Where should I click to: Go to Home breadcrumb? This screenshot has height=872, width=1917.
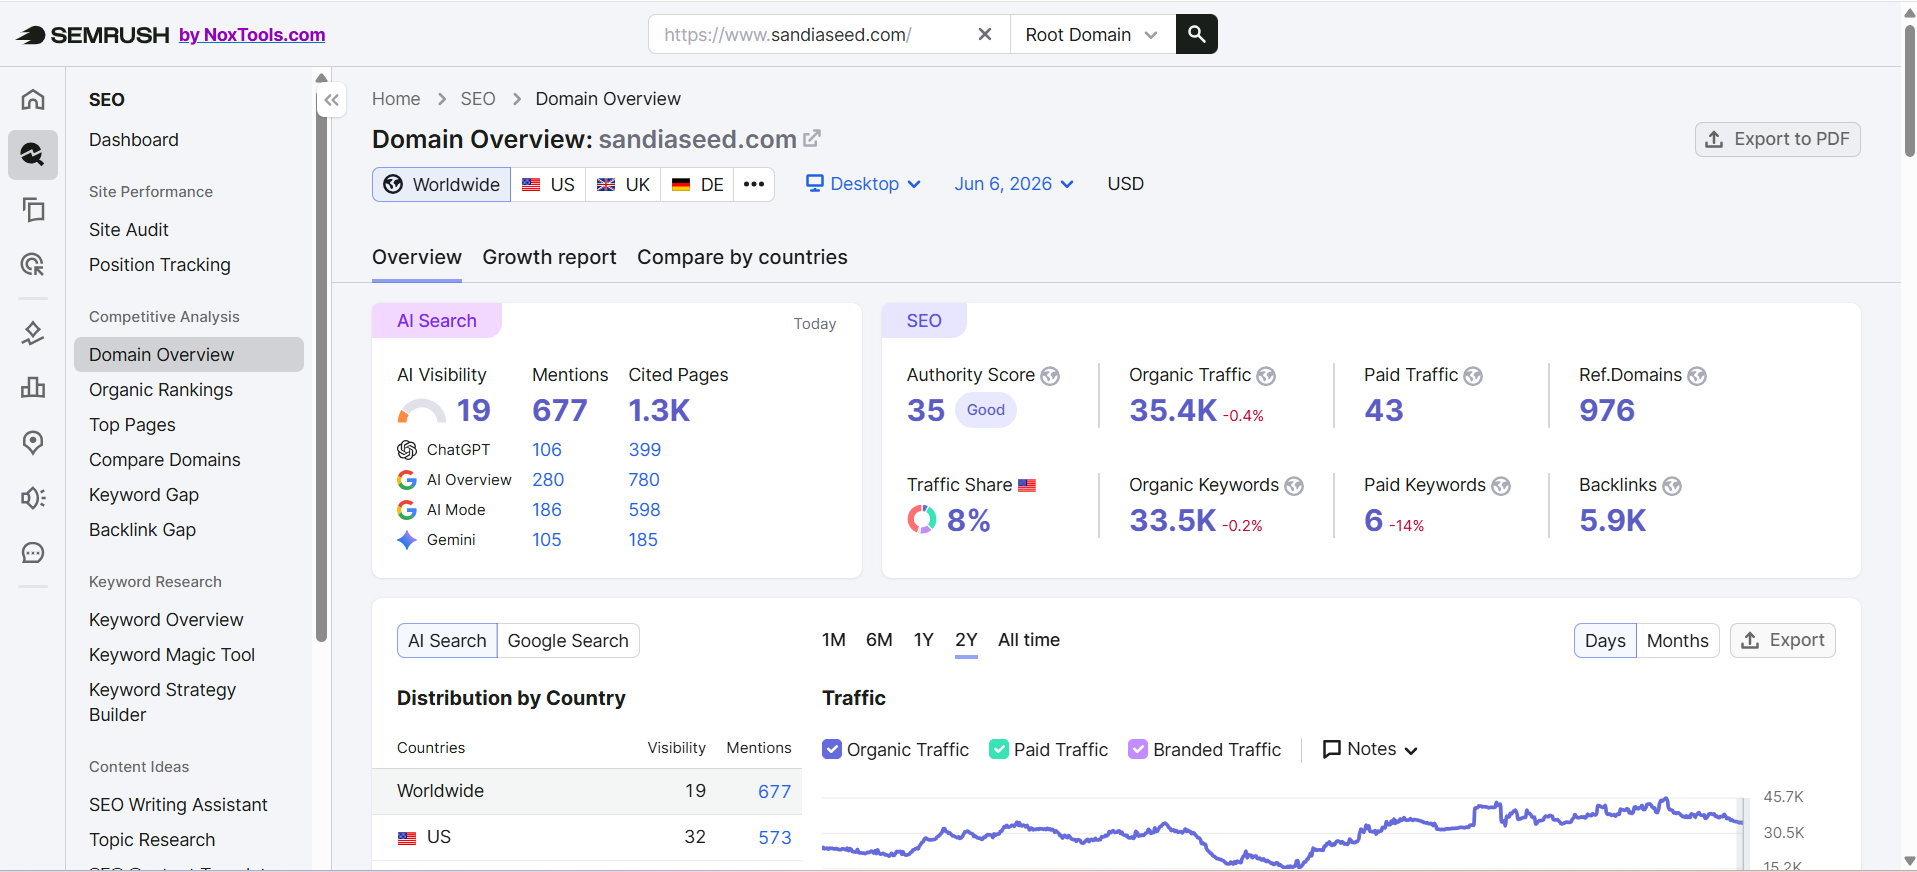pyautogui.click(x=396, y=99)
